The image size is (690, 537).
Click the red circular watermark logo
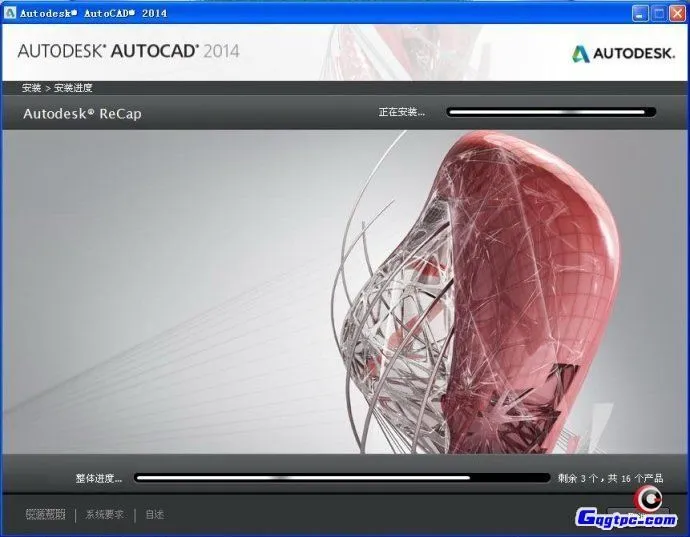click(649, 498)
